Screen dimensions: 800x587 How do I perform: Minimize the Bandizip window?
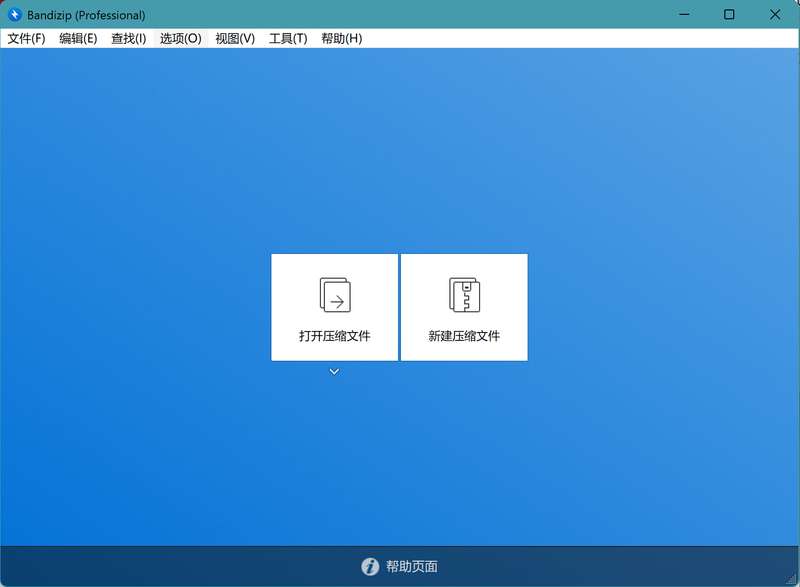coord(685,15)
